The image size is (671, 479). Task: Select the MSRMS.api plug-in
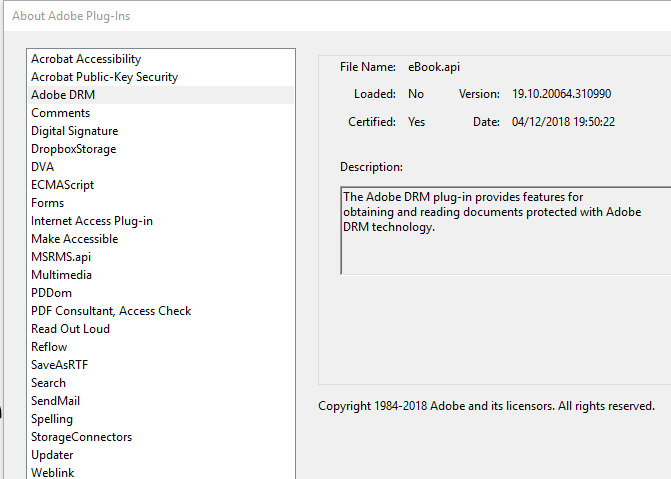(61, 257)
